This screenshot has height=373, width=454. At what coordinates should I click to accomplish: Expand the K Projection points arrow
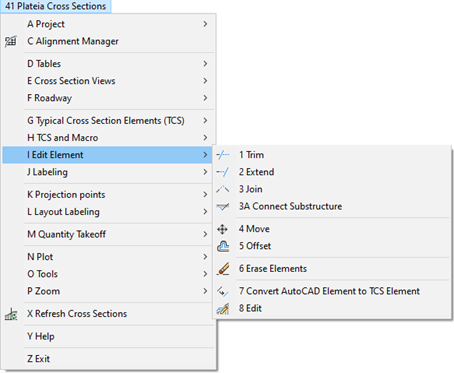(x=205, y=195)
